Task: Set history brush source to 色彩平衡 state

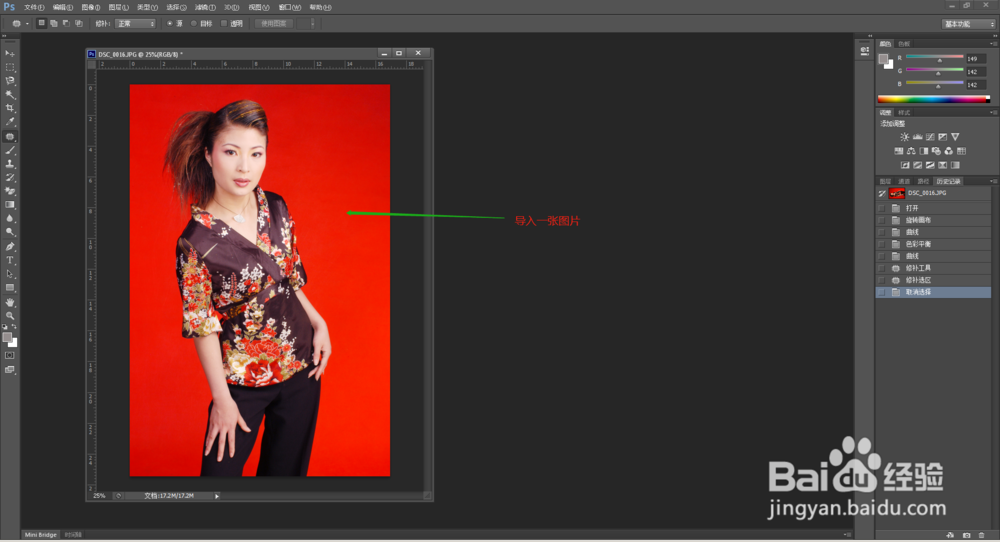Action: coord(882,244)
